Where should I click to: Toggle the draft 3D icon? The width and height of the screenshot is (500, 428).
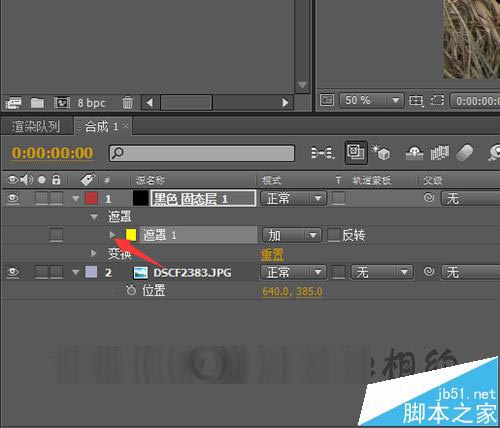coord(381,153)
